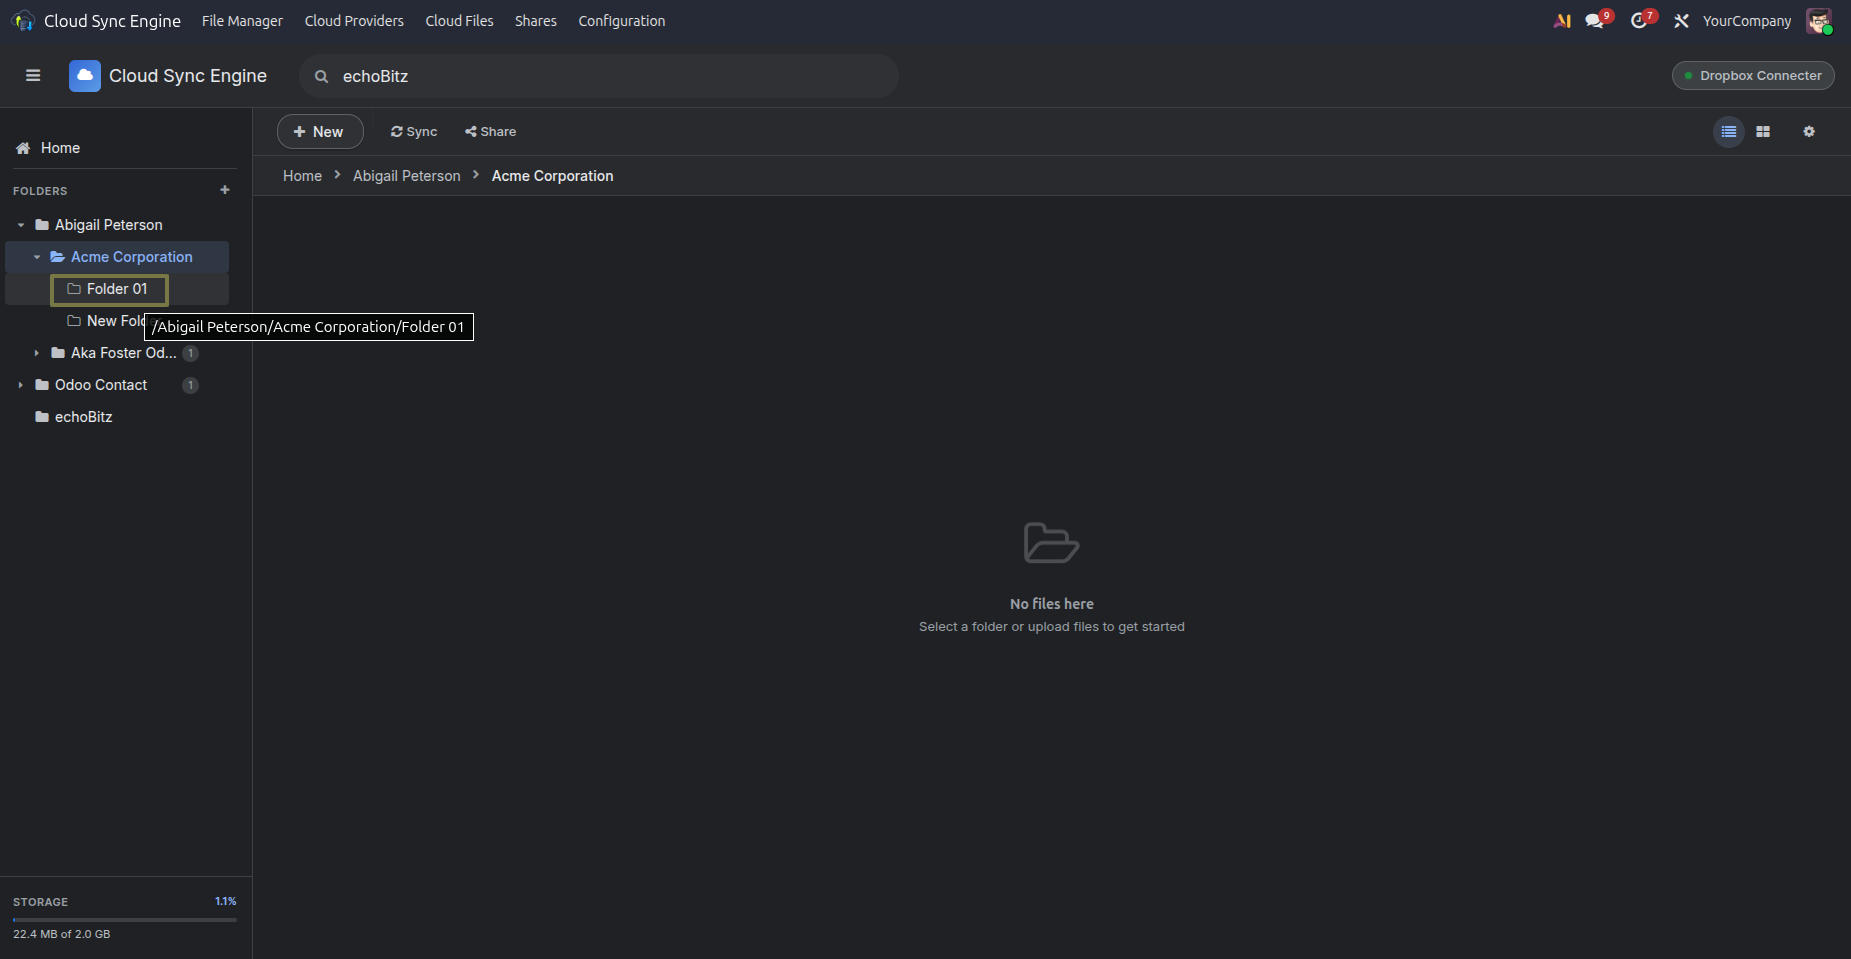
Task: Open the activities clock icon
Action: click(1641, 21)
